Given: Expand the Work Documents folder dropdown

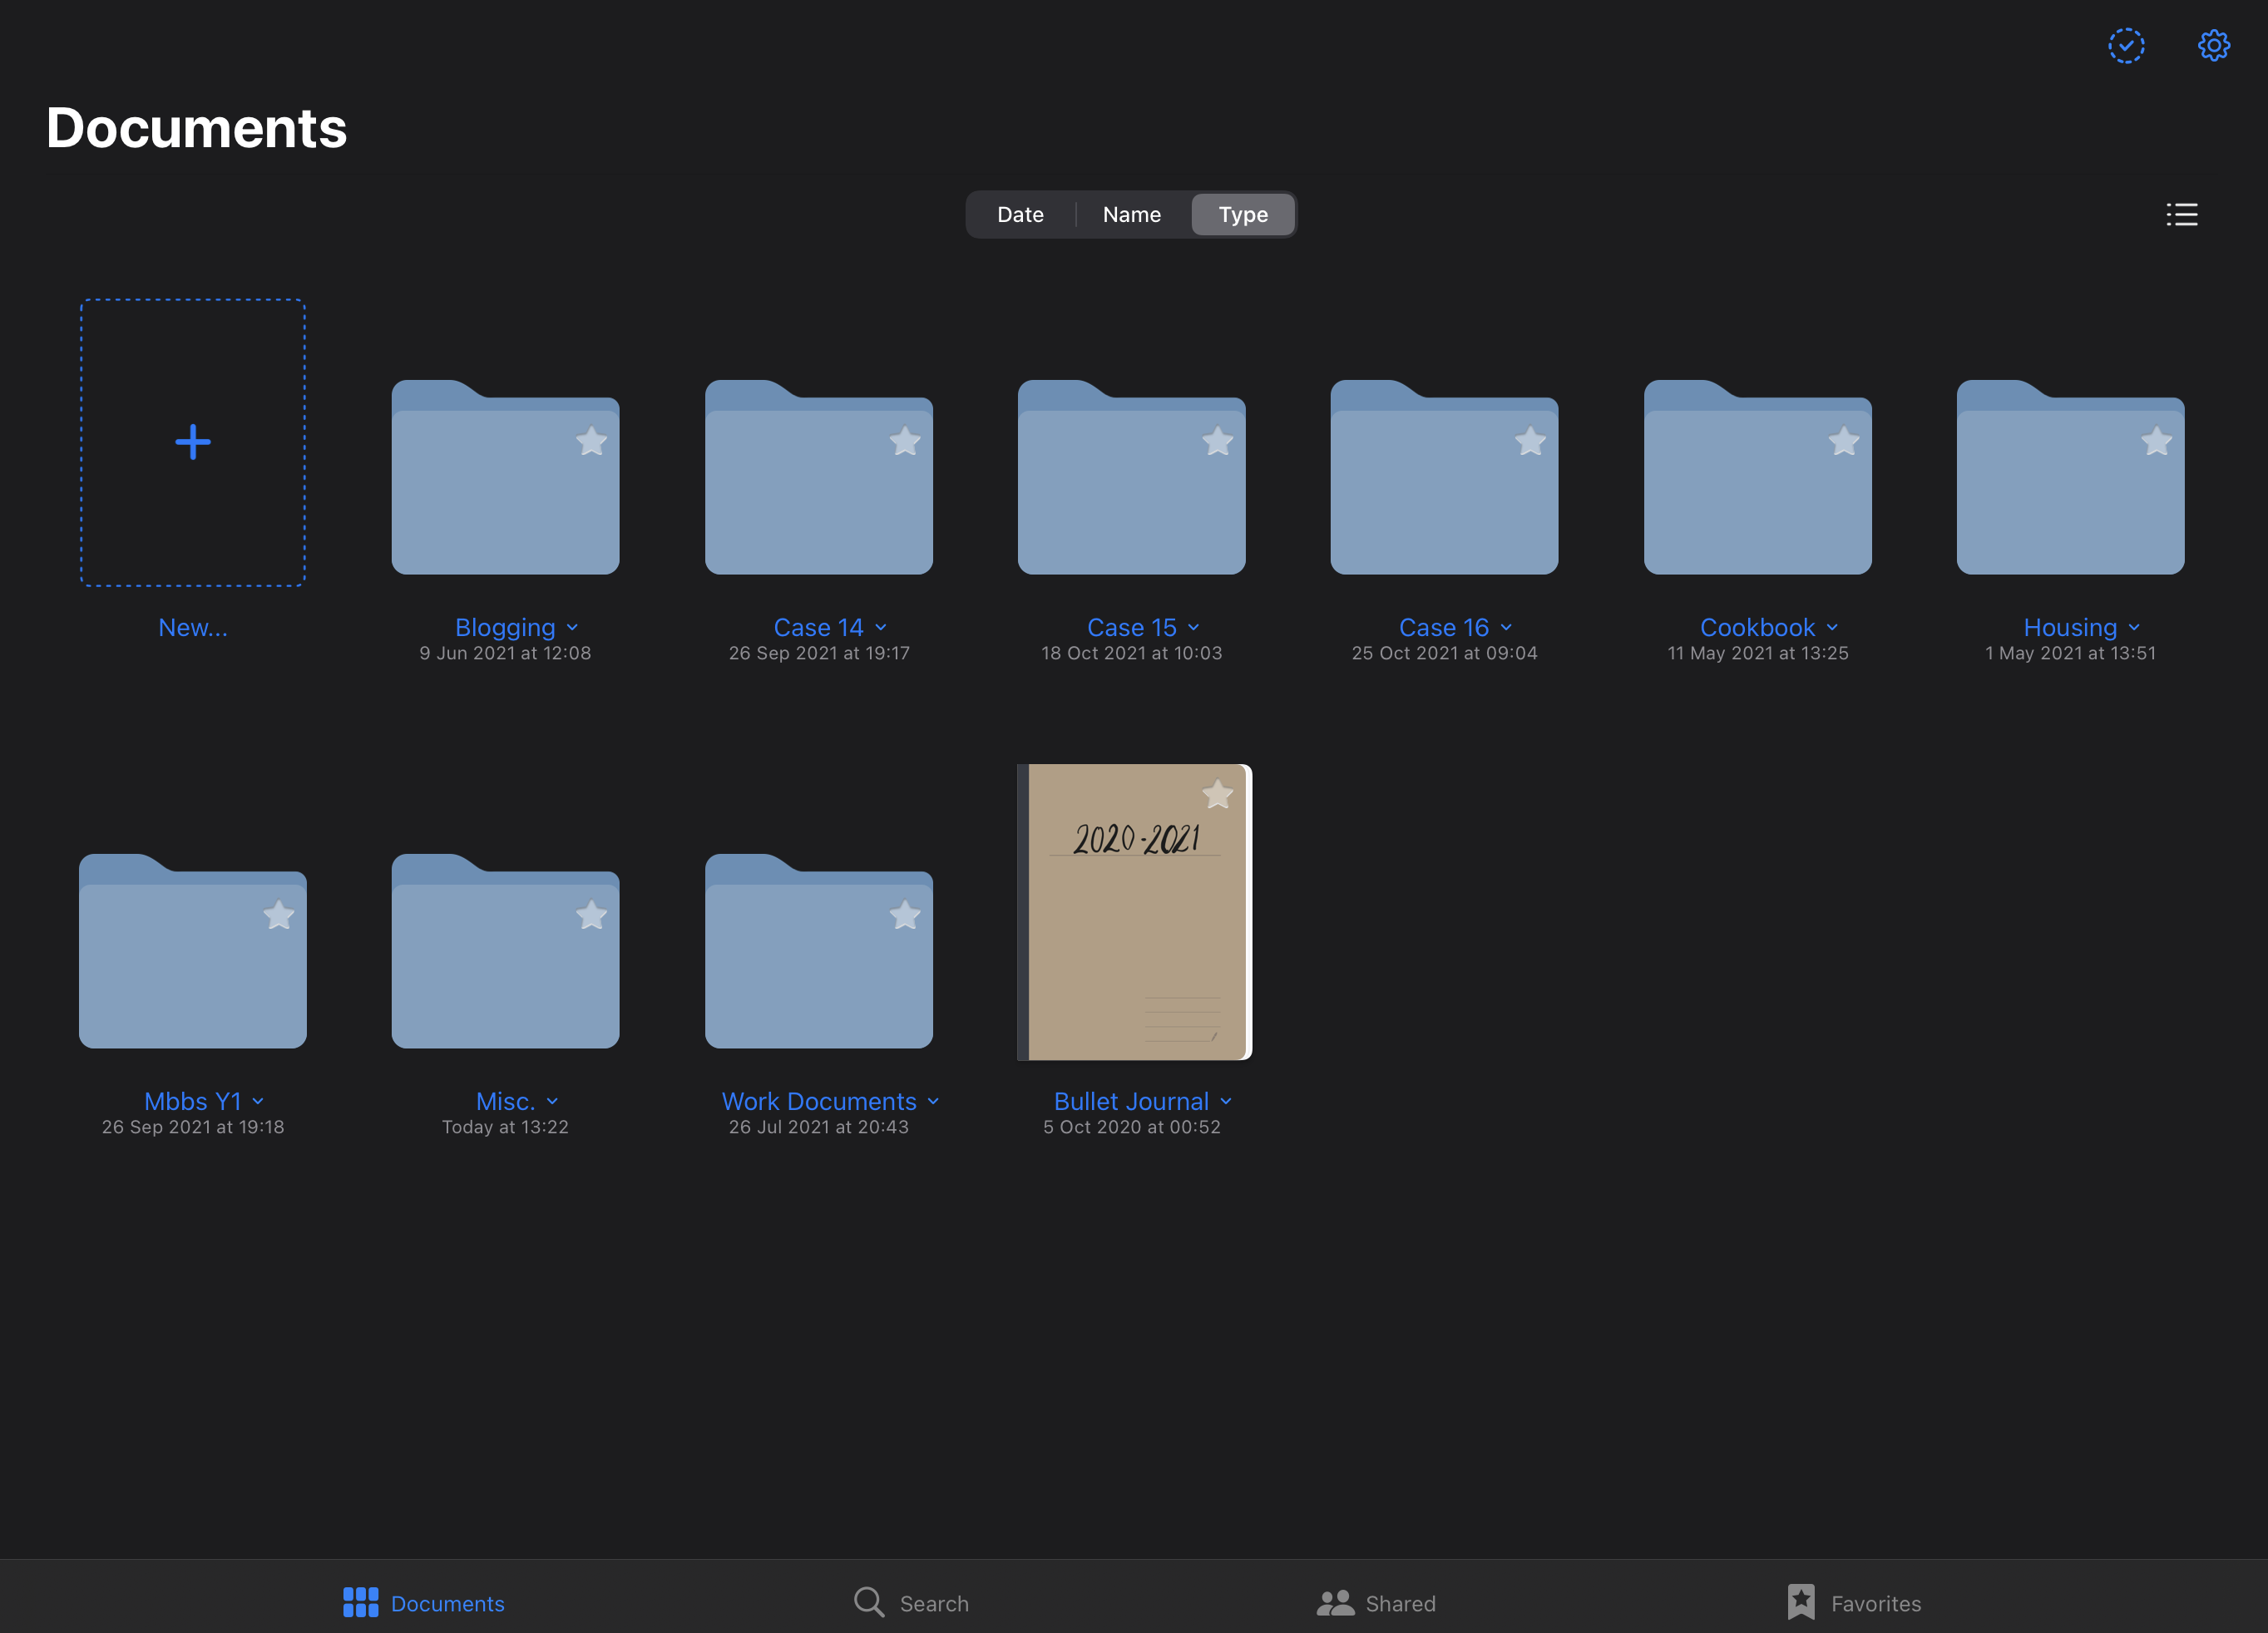Looking at the screenshot, I should 933,1100.
